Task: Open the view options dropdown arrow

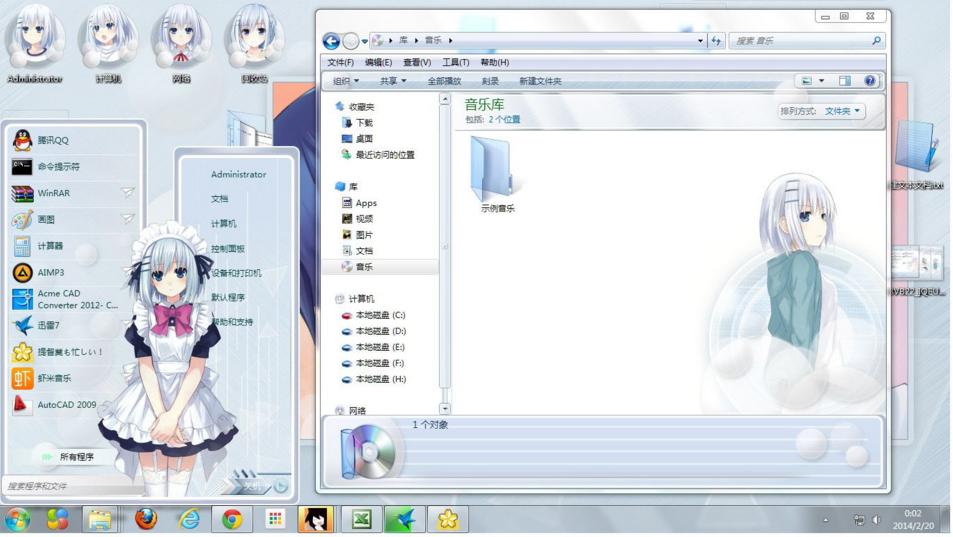Action: tap(822, 81)
